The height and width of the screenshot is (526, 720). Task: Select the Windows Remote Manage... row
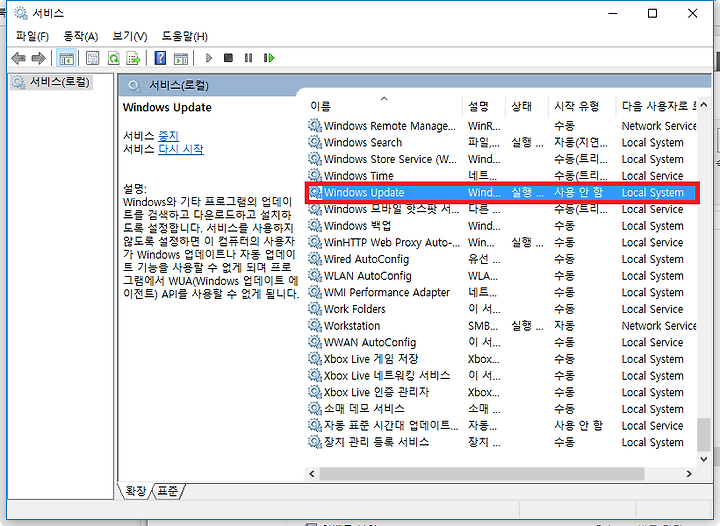point(502,126)
